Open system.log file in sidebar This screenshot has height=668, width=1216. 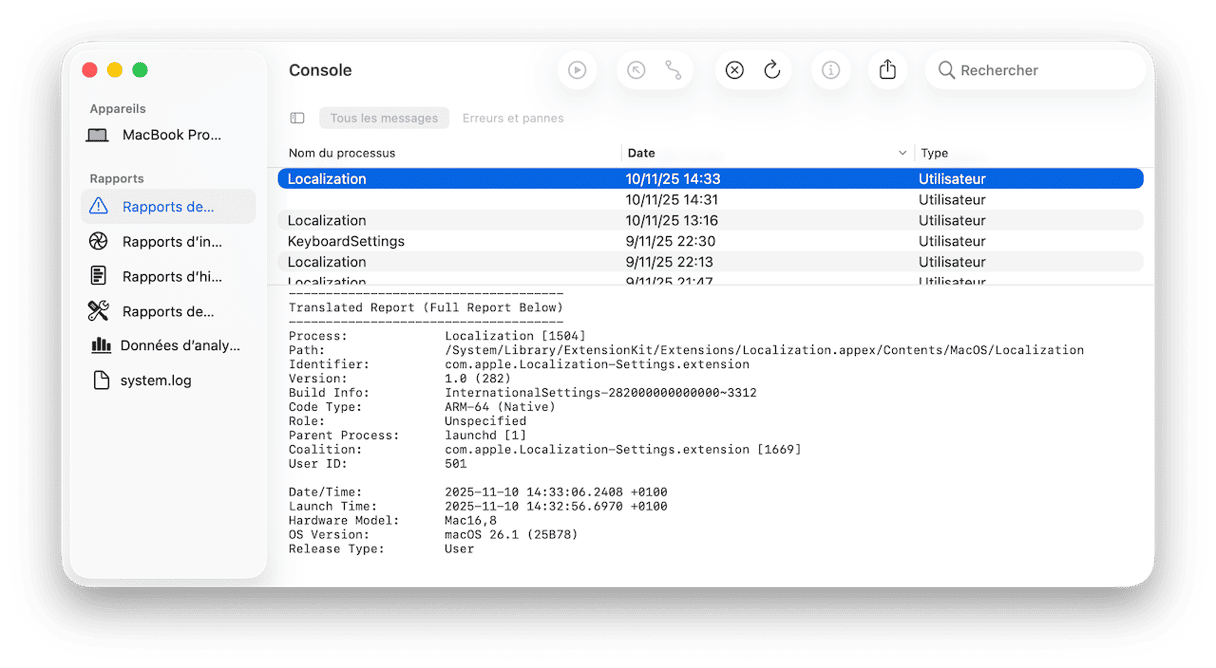tap(155, 380)
